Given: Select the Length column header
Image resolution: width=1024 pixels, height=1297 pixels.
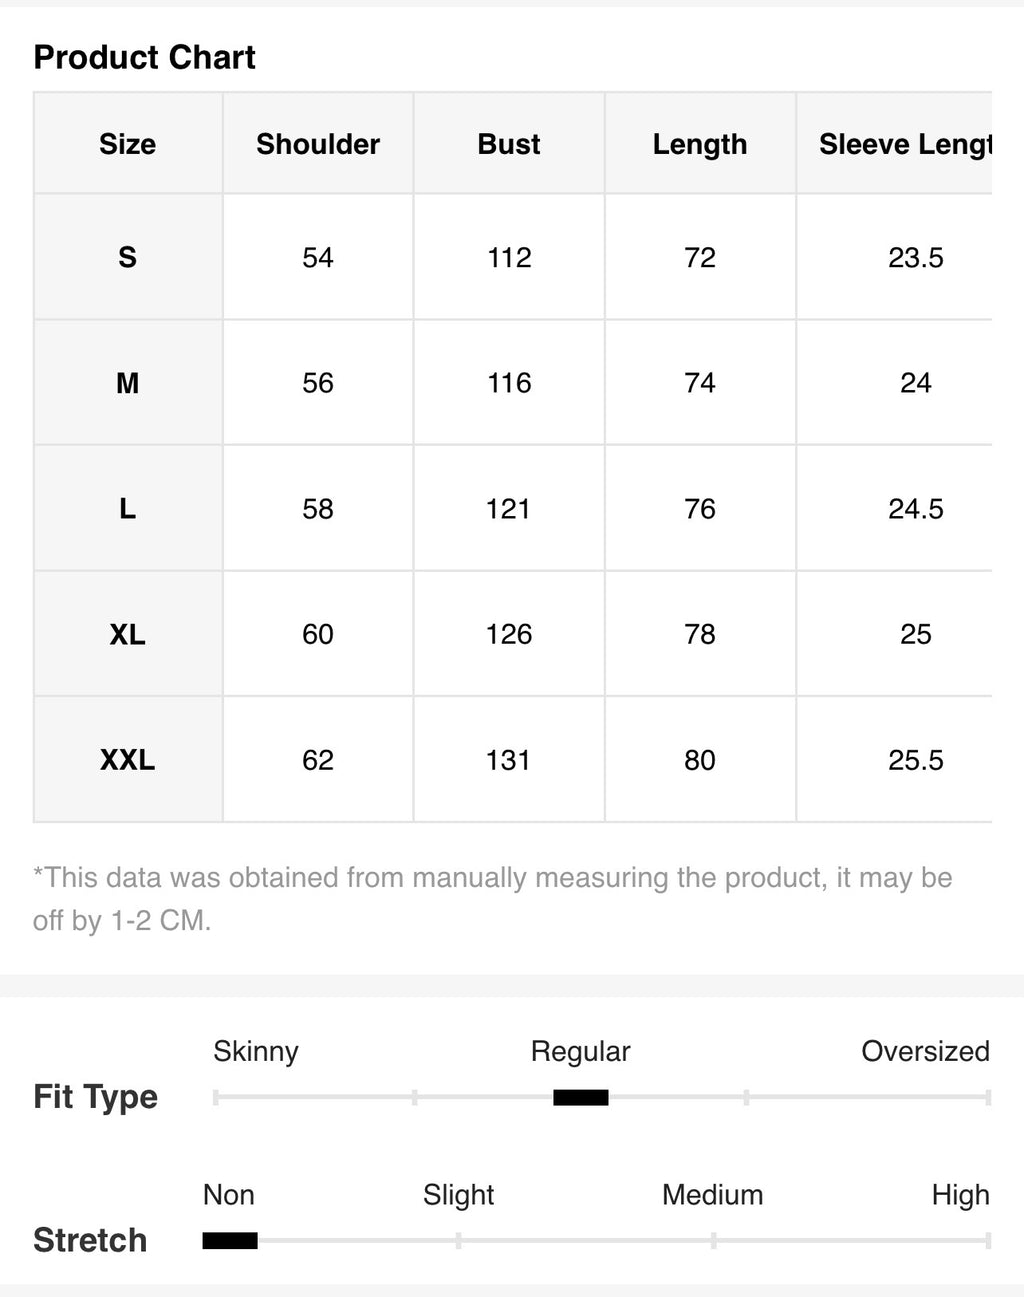Looking at the screenshot, I should (x=700, y=144).
